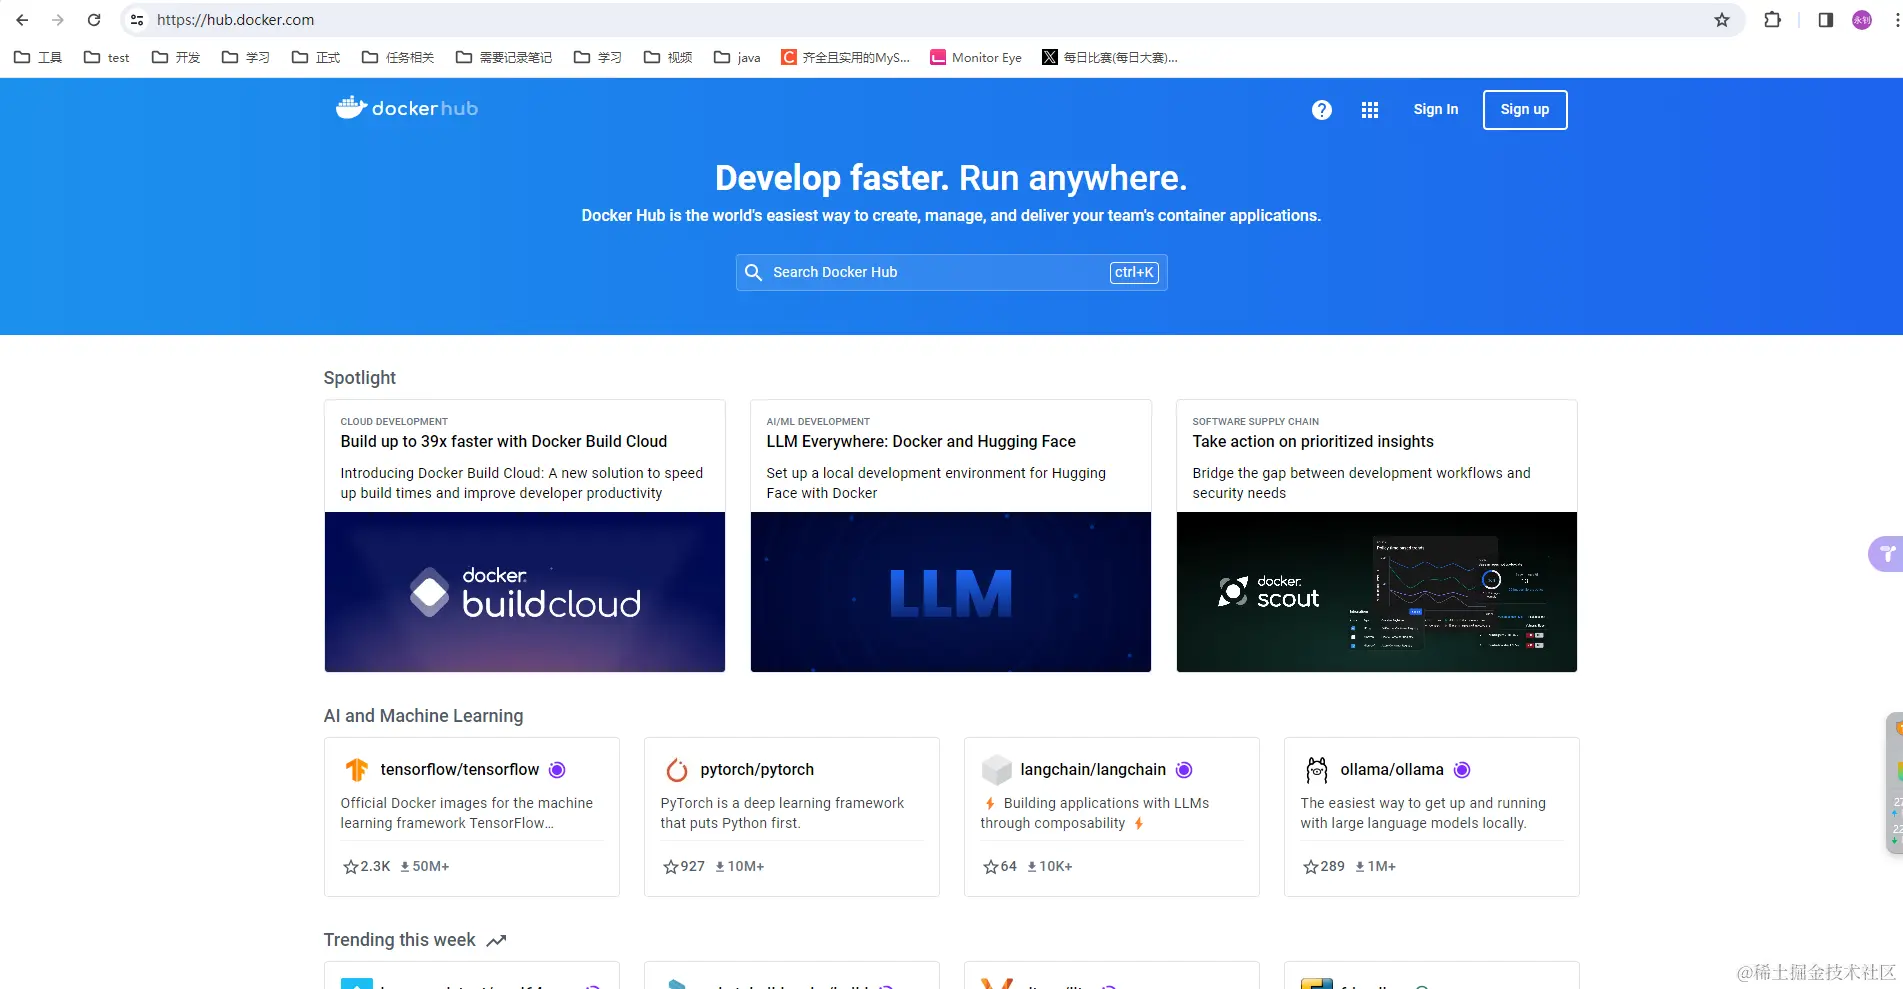
Task: Click the tensorflow logo icon
Action: point(357,769)
